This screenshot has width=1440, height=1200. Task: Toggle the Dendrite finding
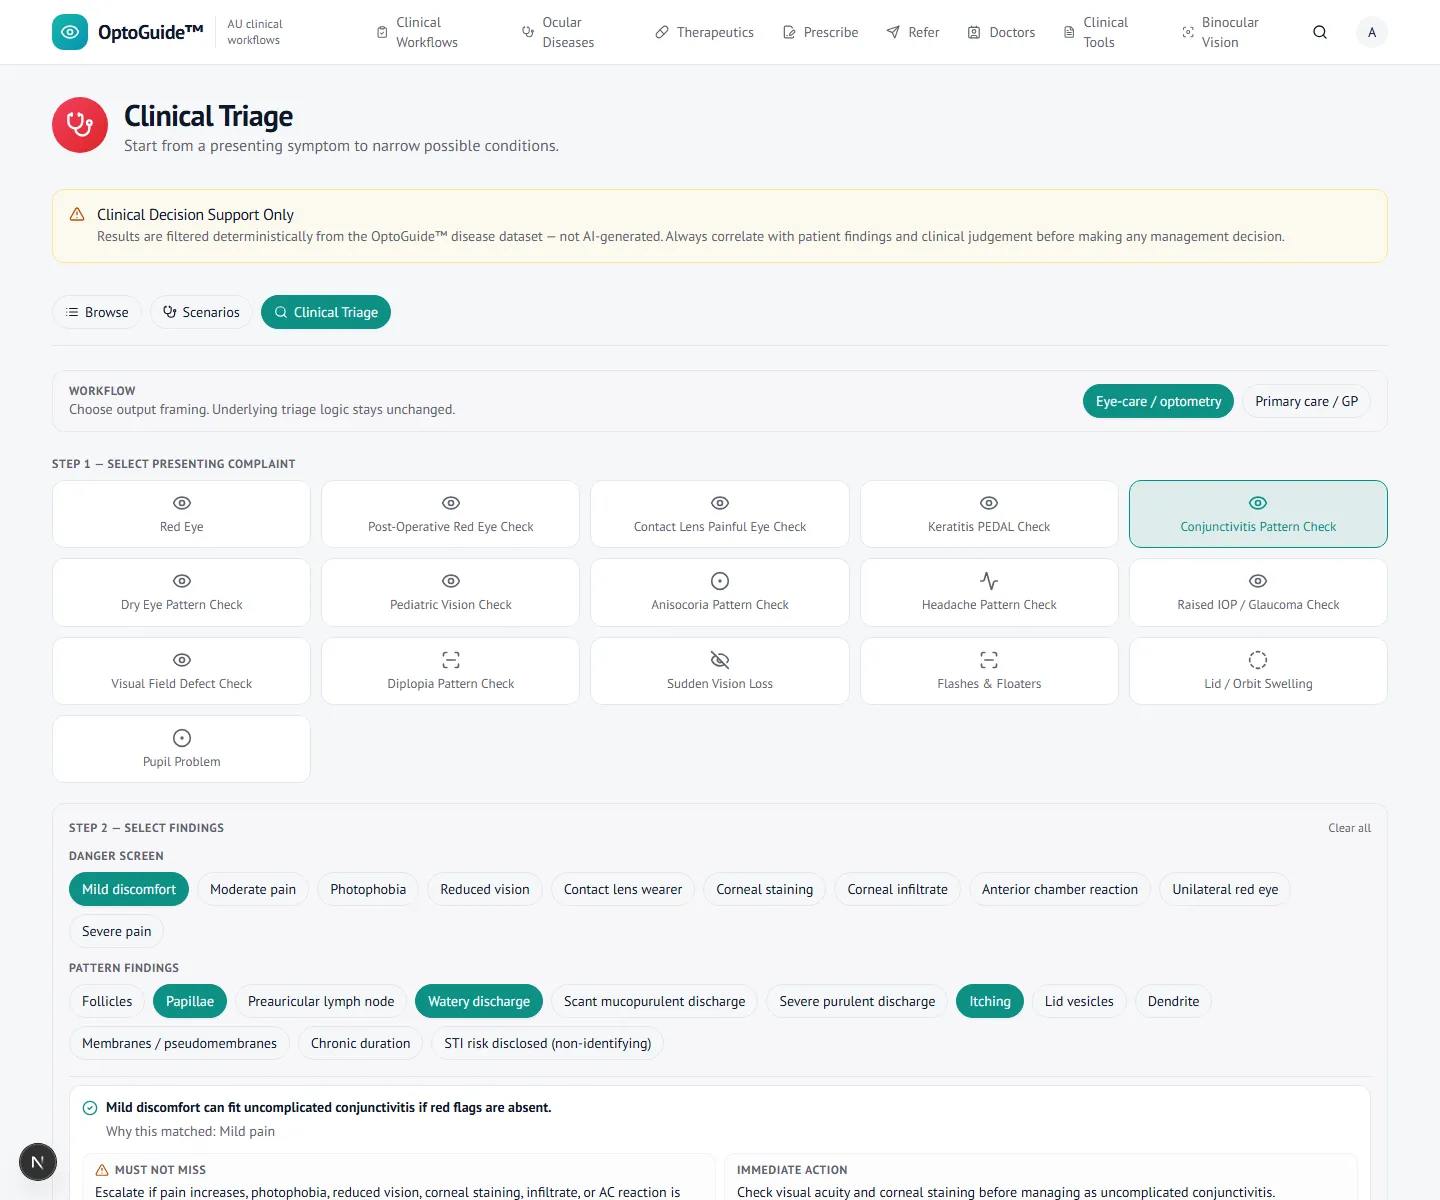coord(1173,1001)
